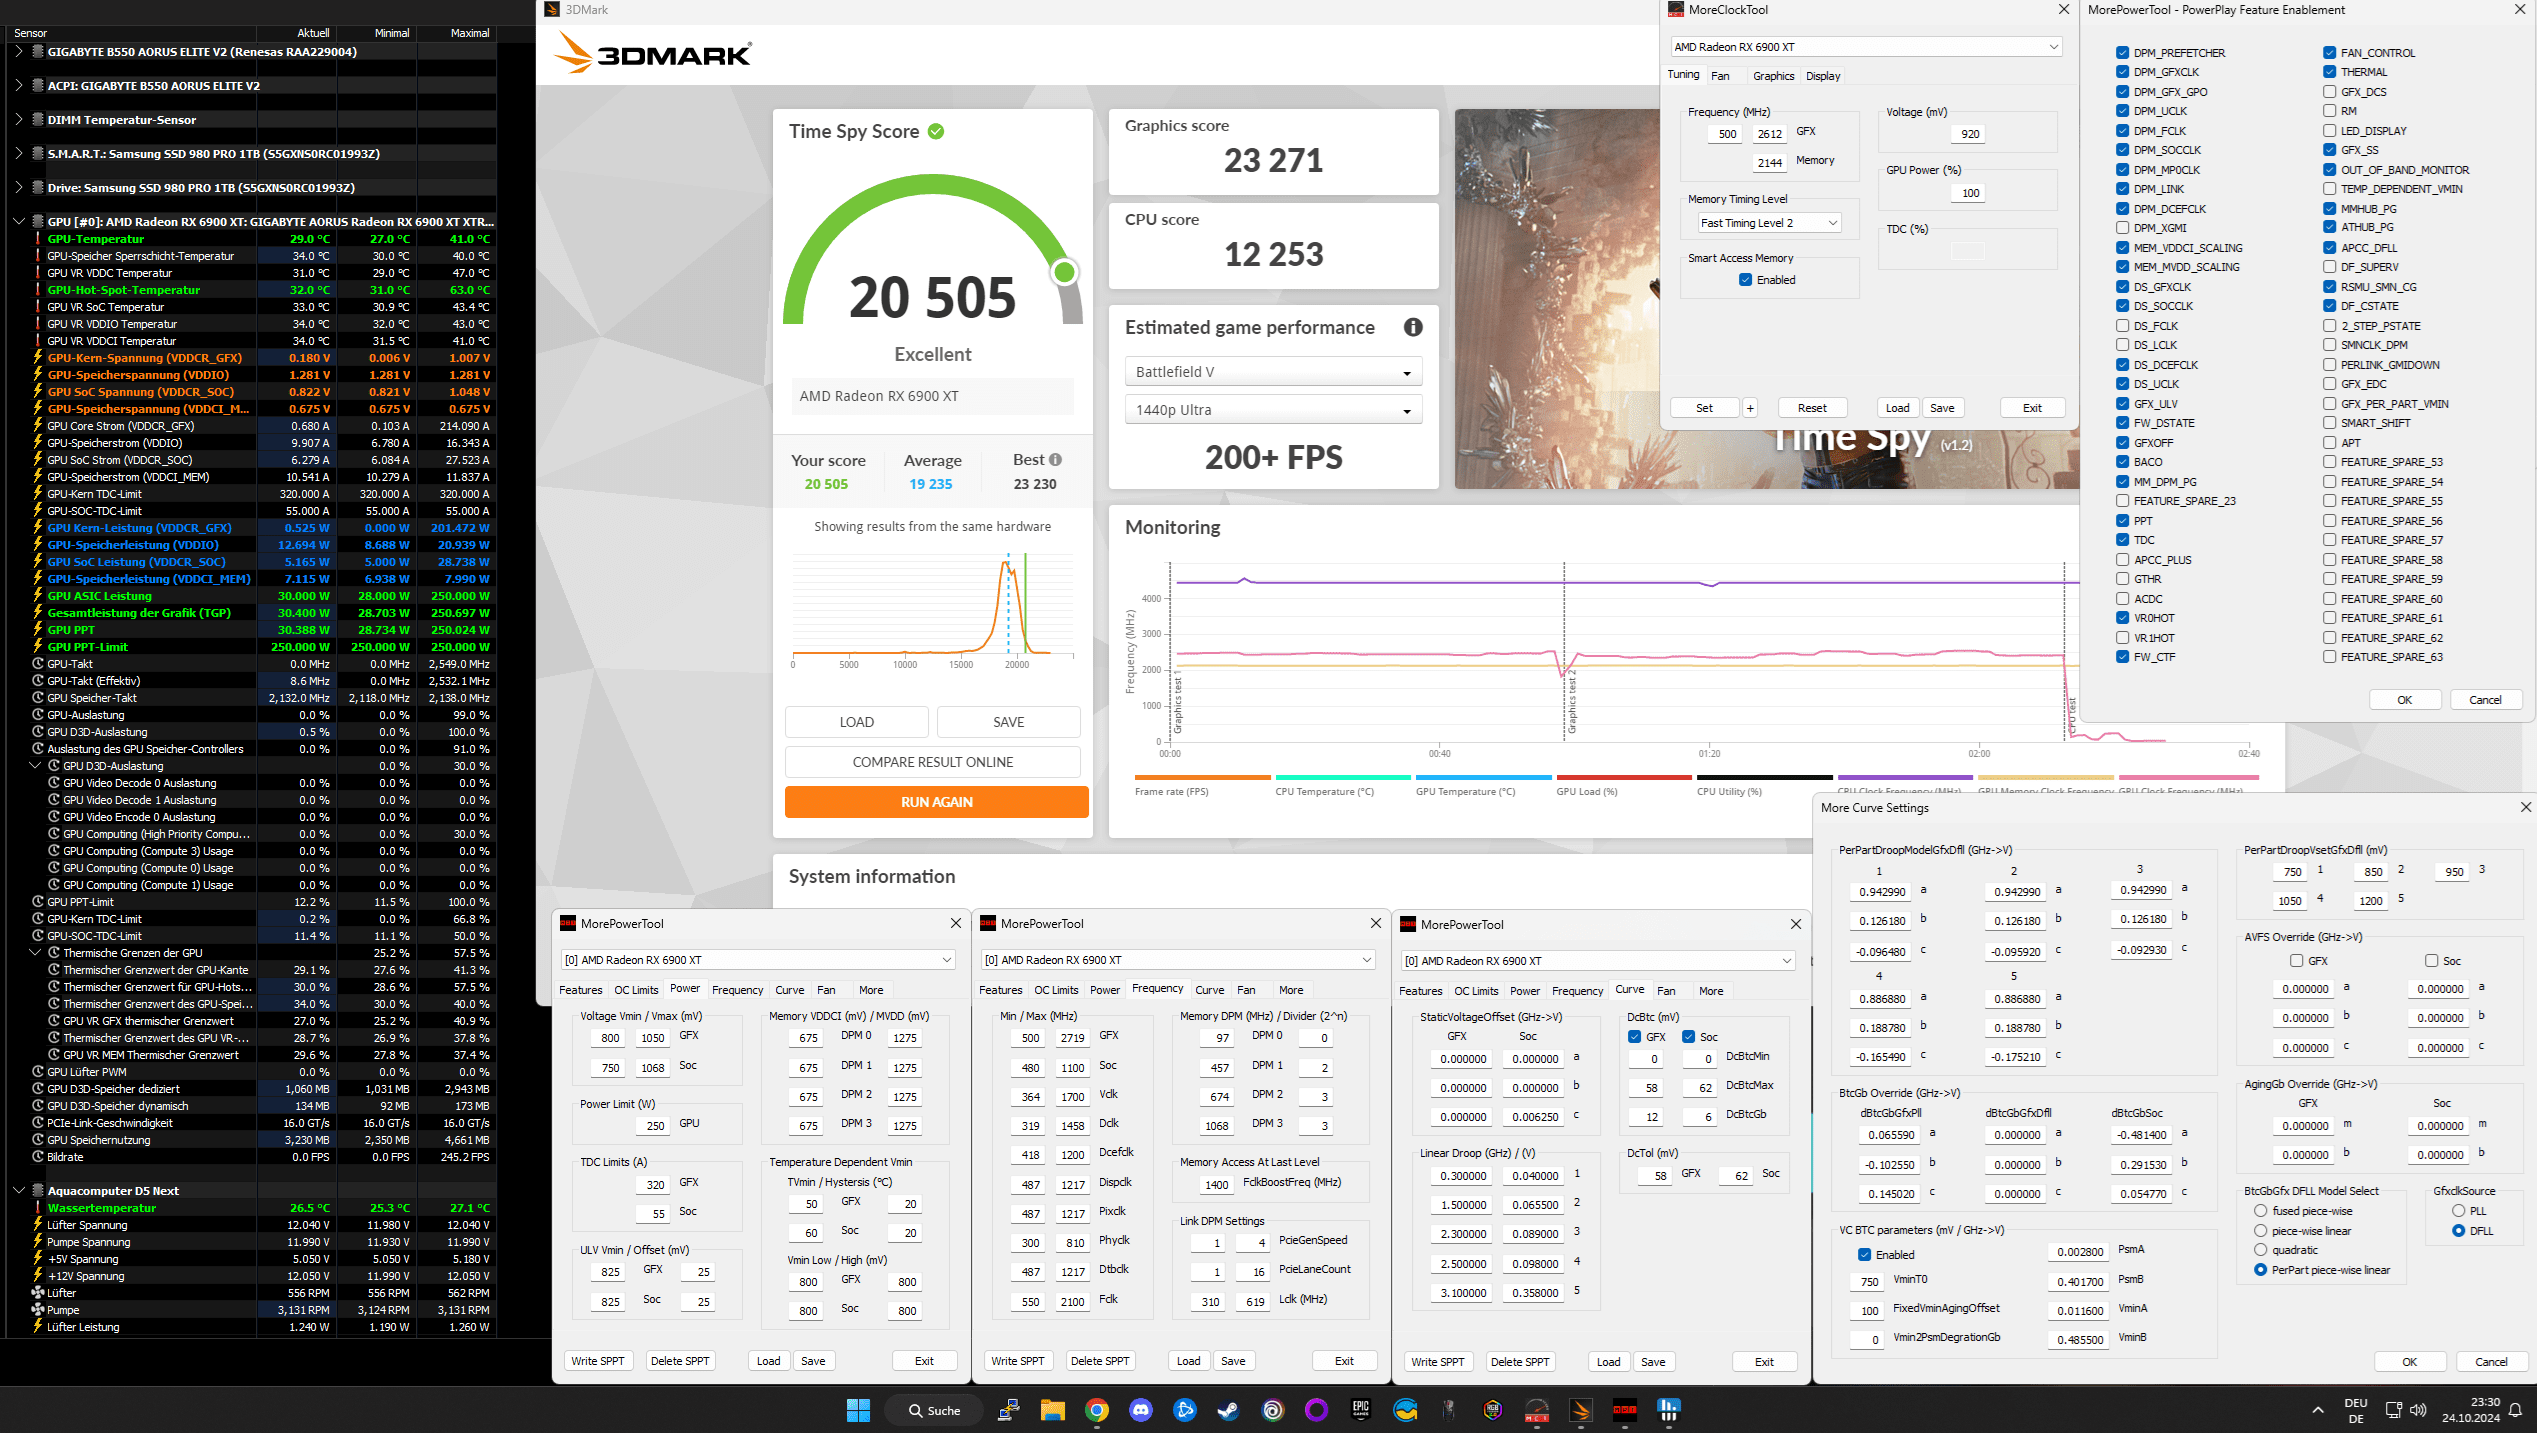This screenshot has width=2537, height=1433.
Task: Switch to HWiNFO blue taskbar icon
Action: 1668,1410
